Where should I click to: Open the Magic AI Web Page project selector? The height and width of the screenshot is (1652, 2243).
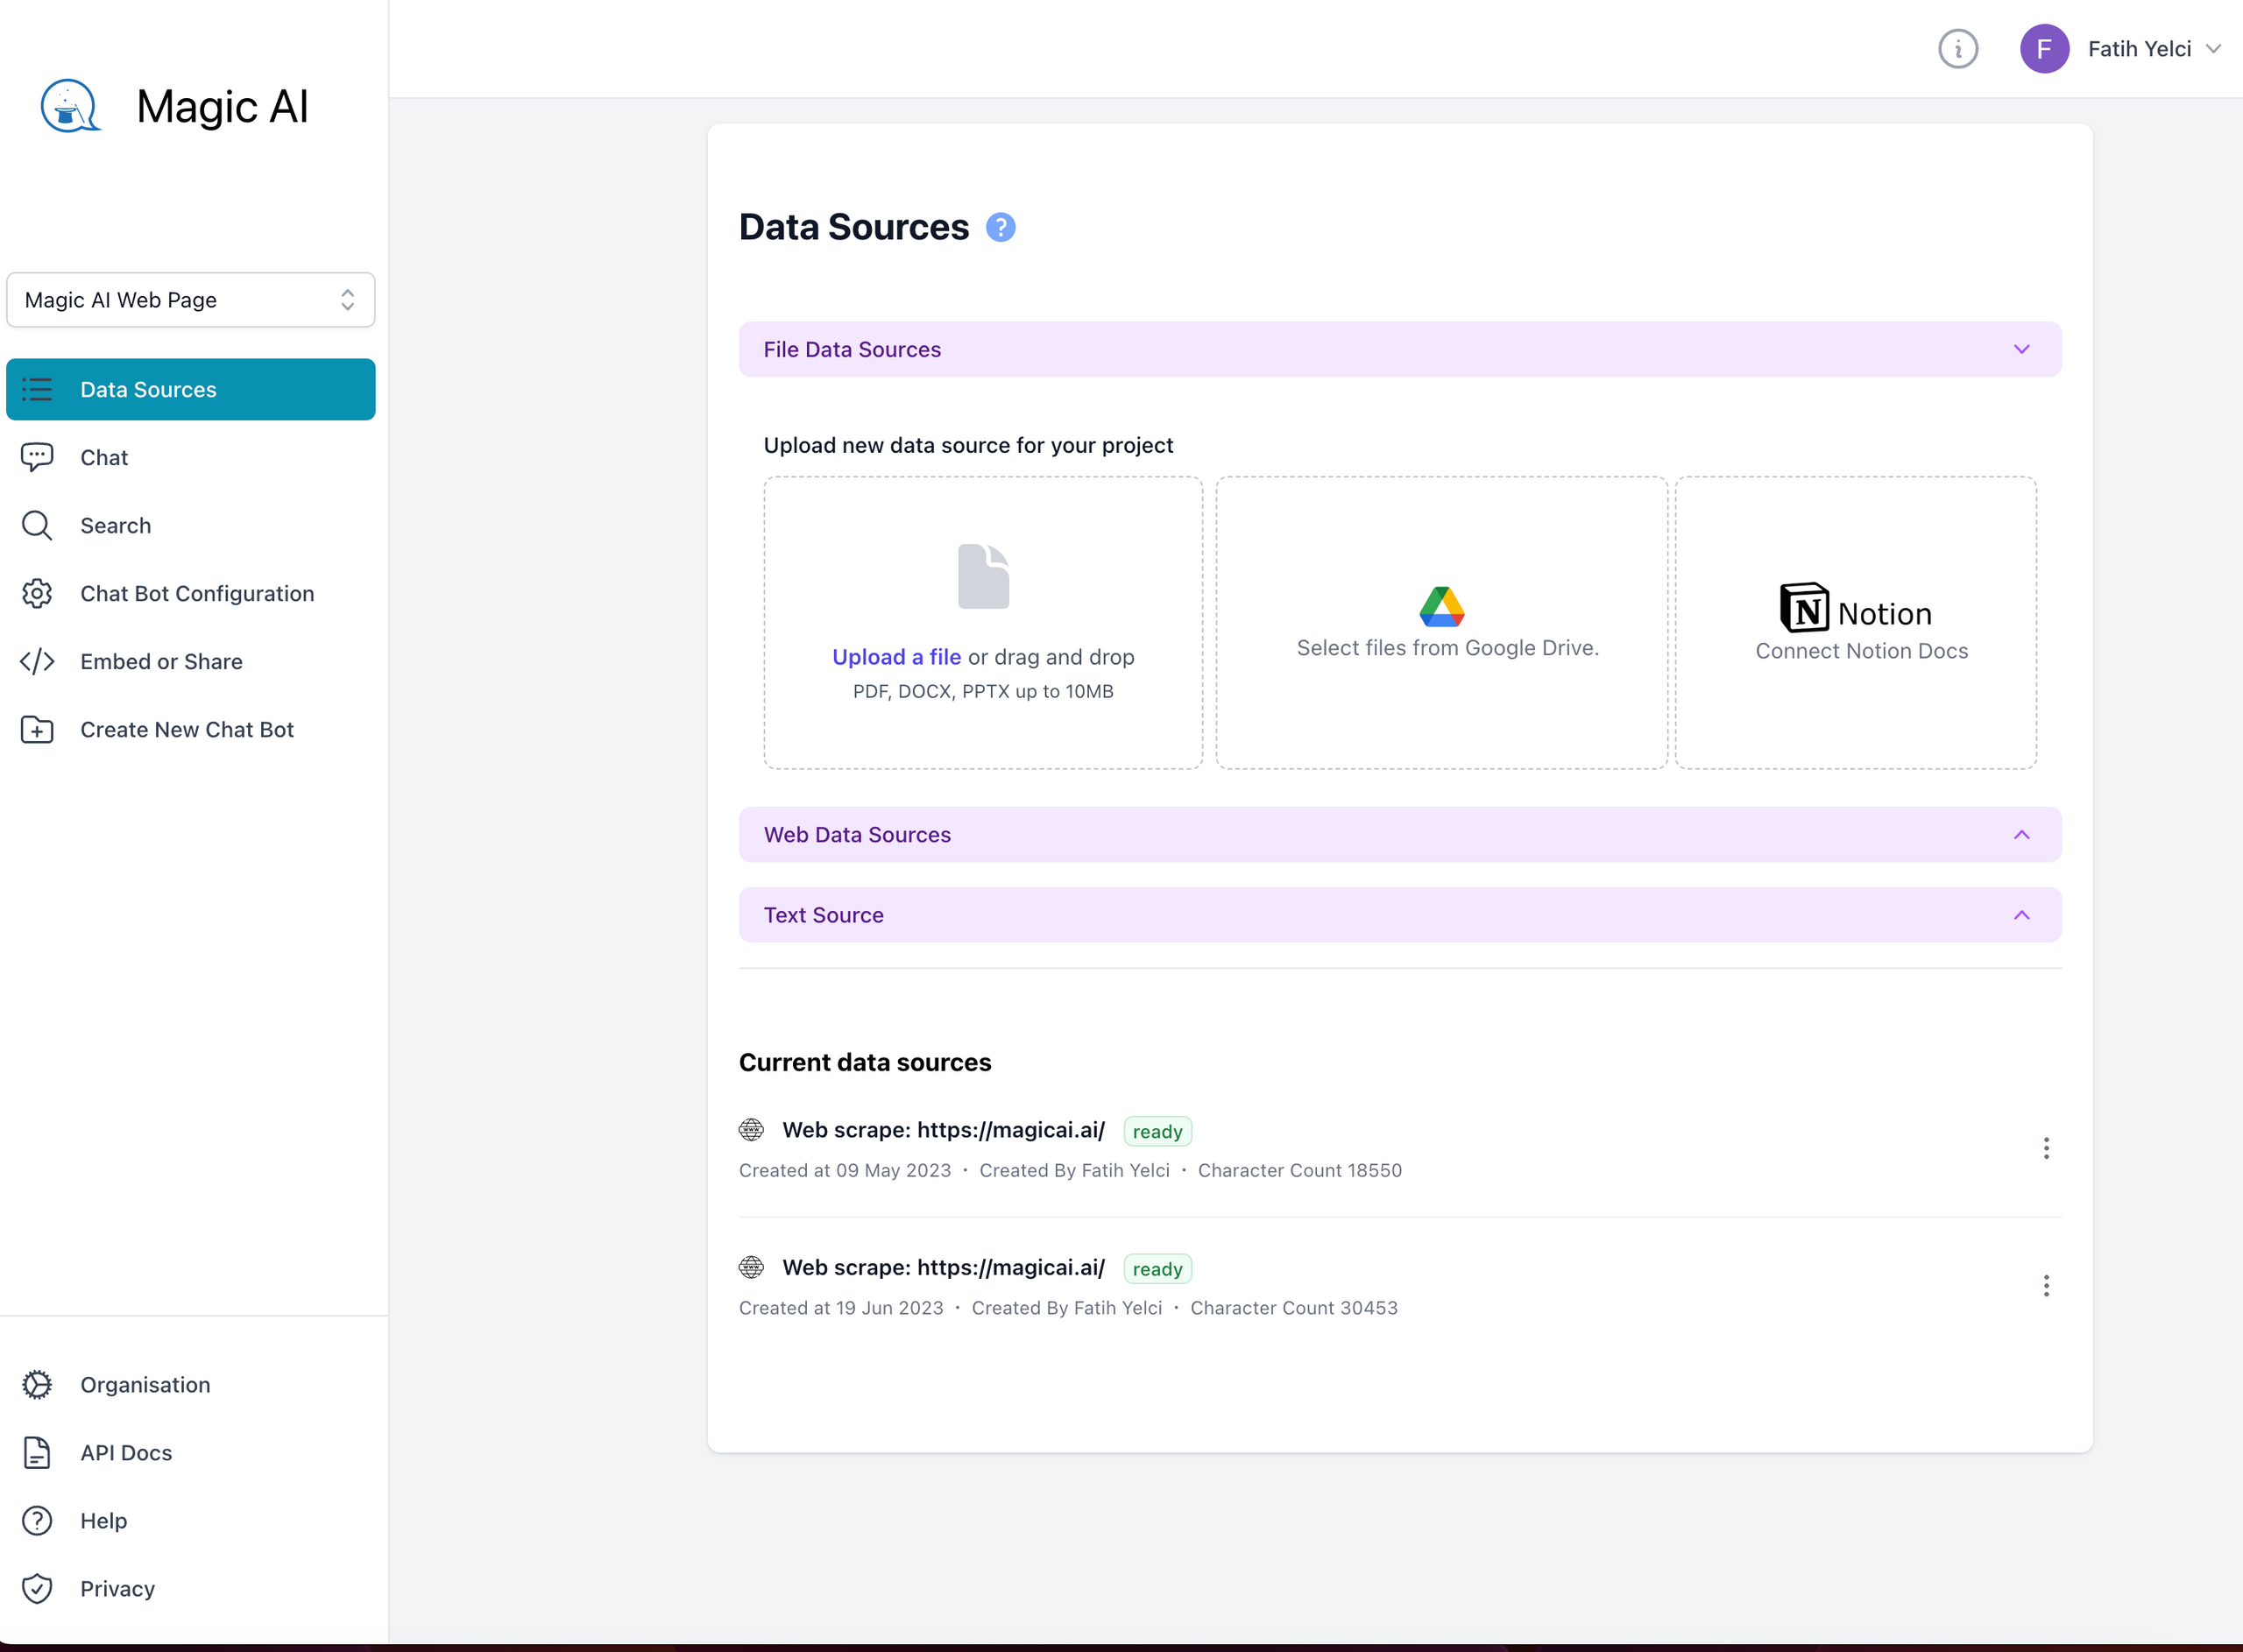(191, 300)
